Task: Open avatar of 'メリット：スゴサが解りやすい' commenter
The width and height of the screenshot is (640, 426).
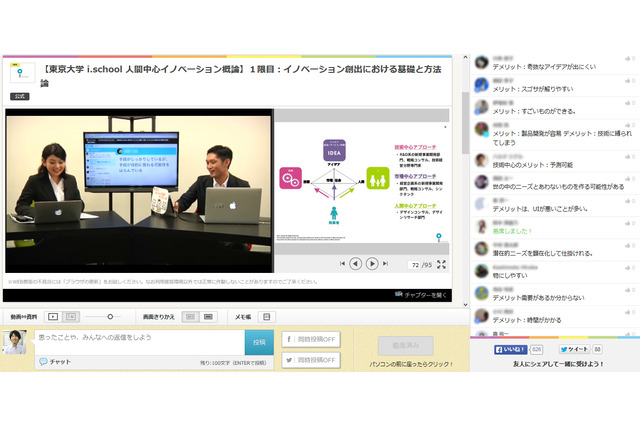Action: [482, 84]
